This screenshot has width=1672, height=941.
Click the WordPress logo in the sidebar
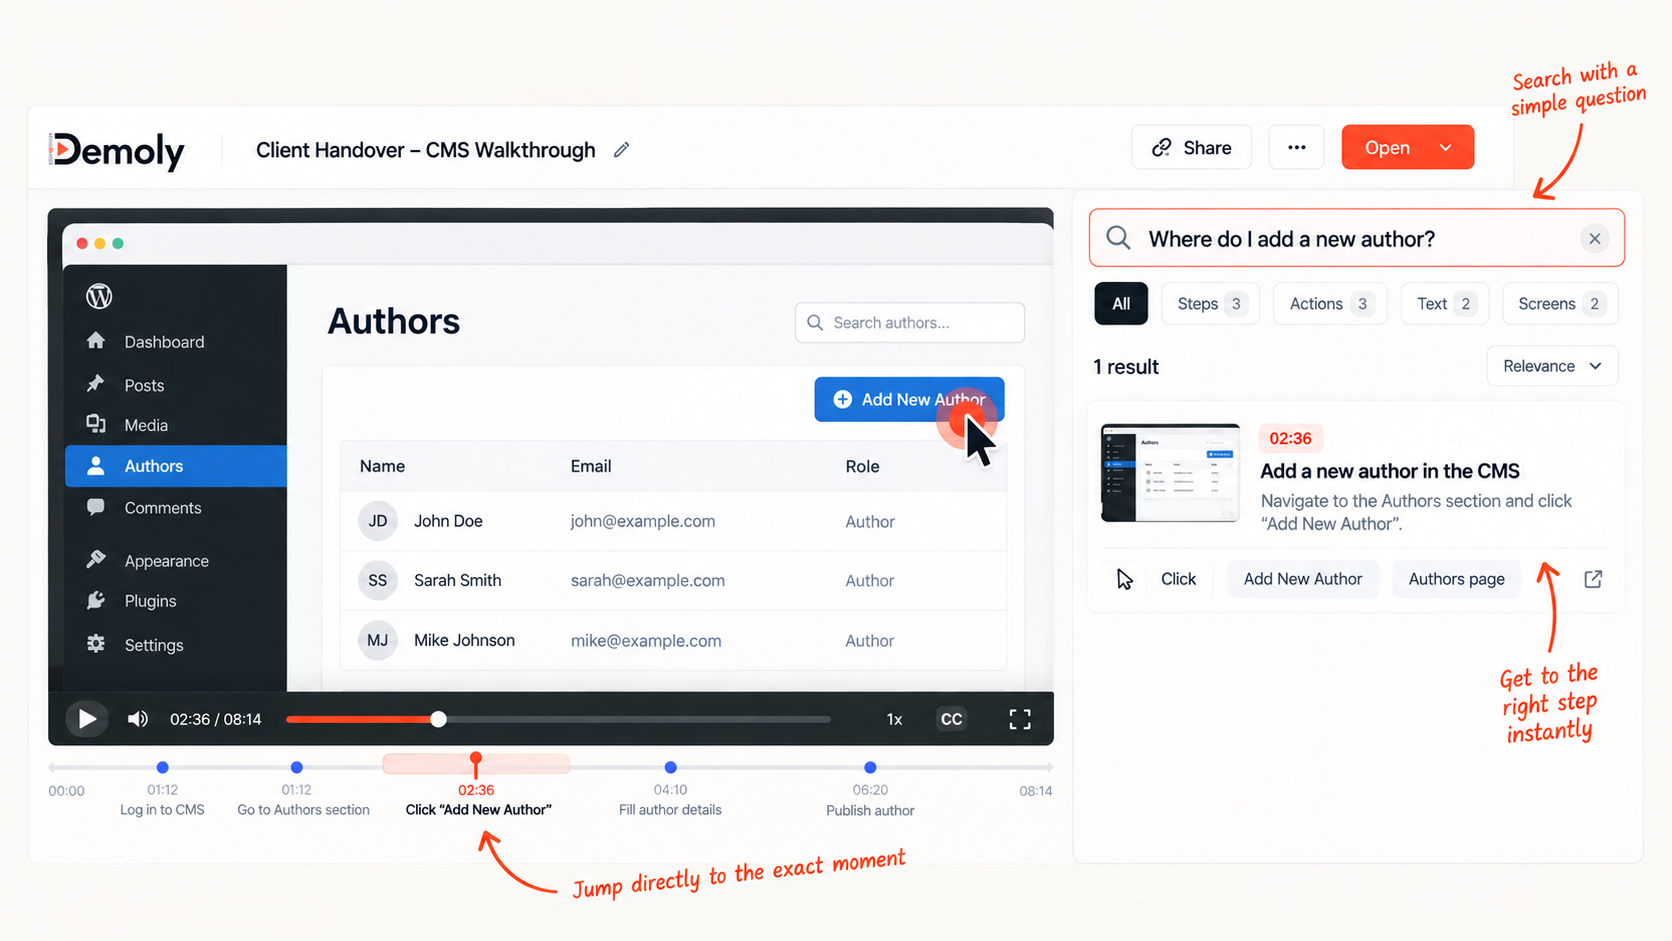[x=99, y=296]
